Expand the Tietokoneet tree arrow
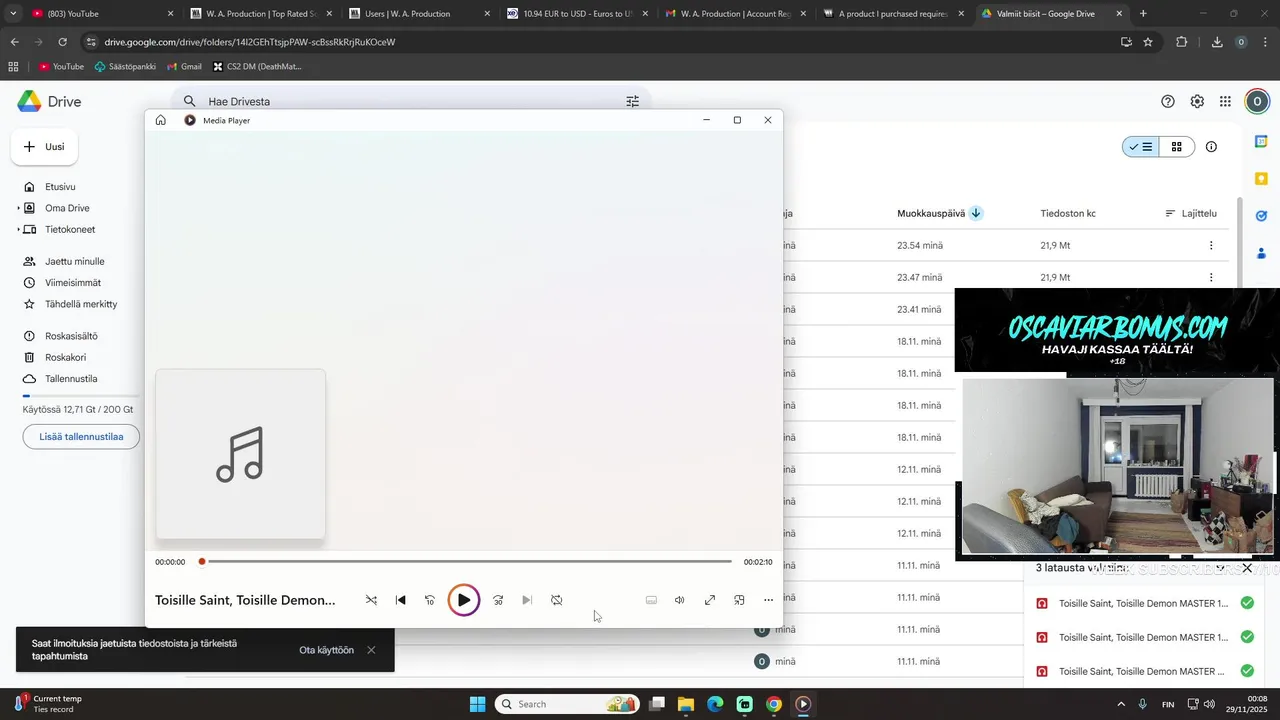Screen dimensions: 1280x720 18,229
